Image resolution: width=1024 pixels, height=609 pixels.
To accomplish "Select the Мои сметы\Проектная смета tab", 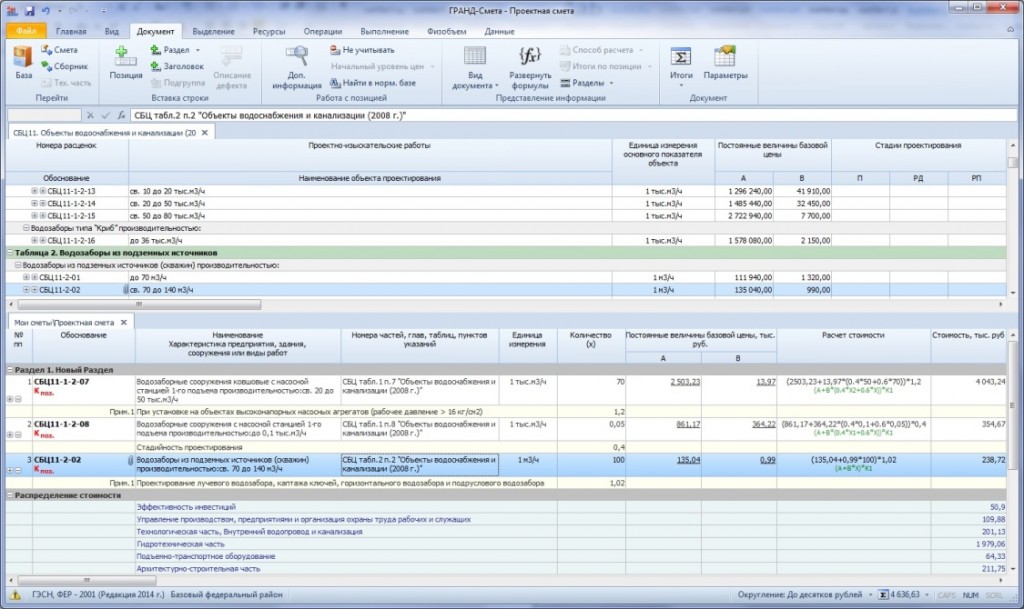I will coord(64,322).
